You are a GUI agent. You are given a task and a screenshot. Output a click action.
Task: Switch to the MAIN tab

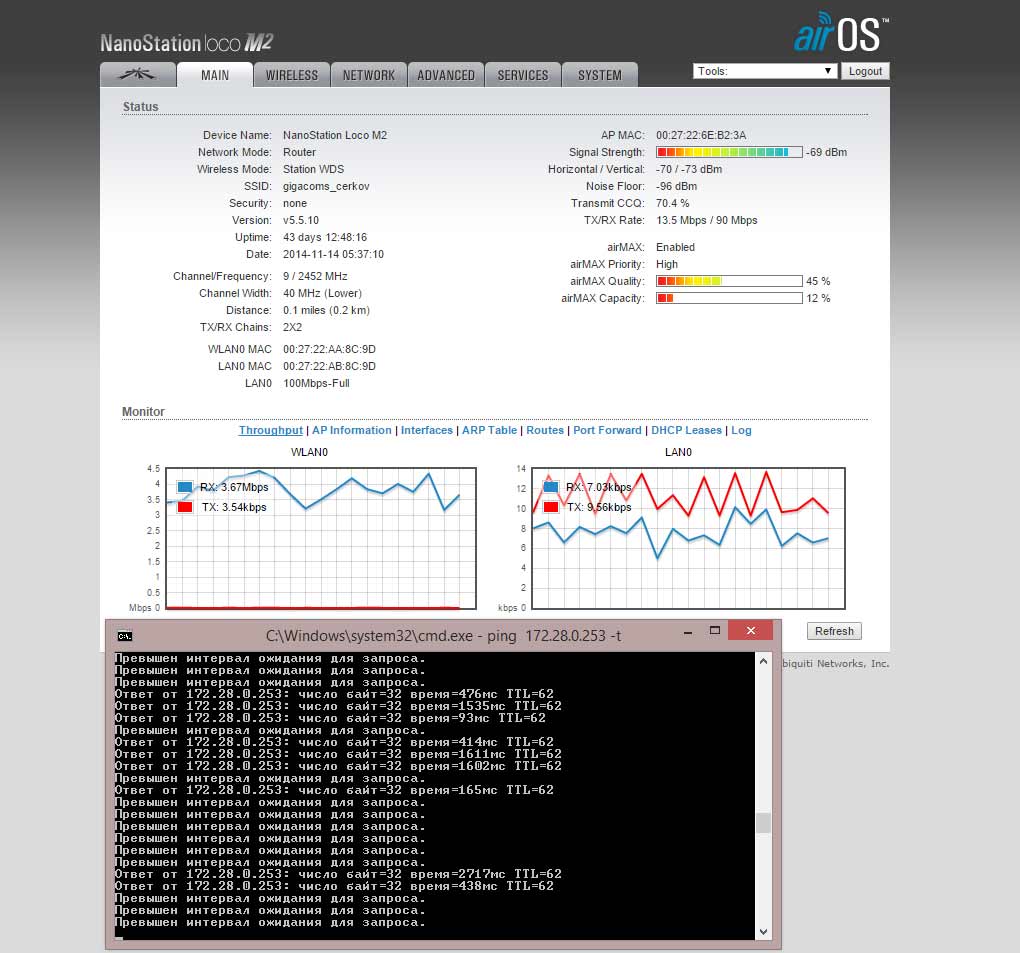click(215, 75)
